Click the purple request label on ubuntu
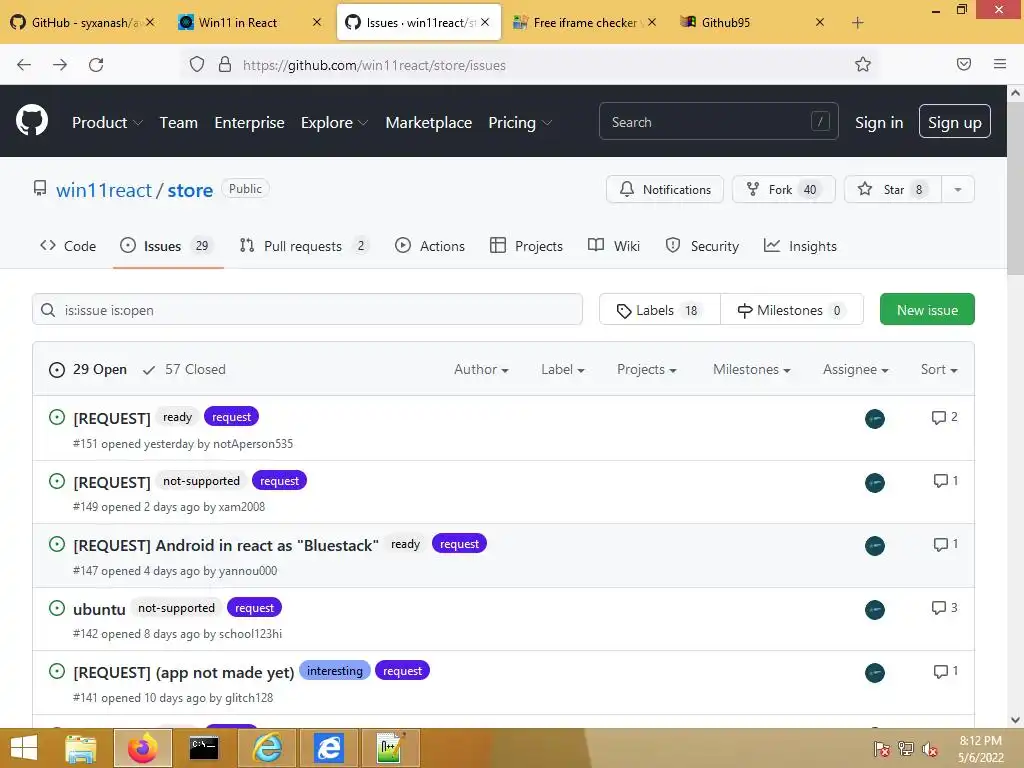This screenshot has width=1024, height=768. click(x=254, y=608)
